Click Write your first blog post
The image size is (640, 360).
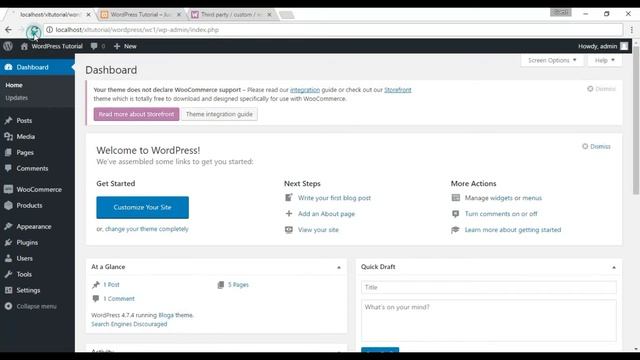point(334,198)
